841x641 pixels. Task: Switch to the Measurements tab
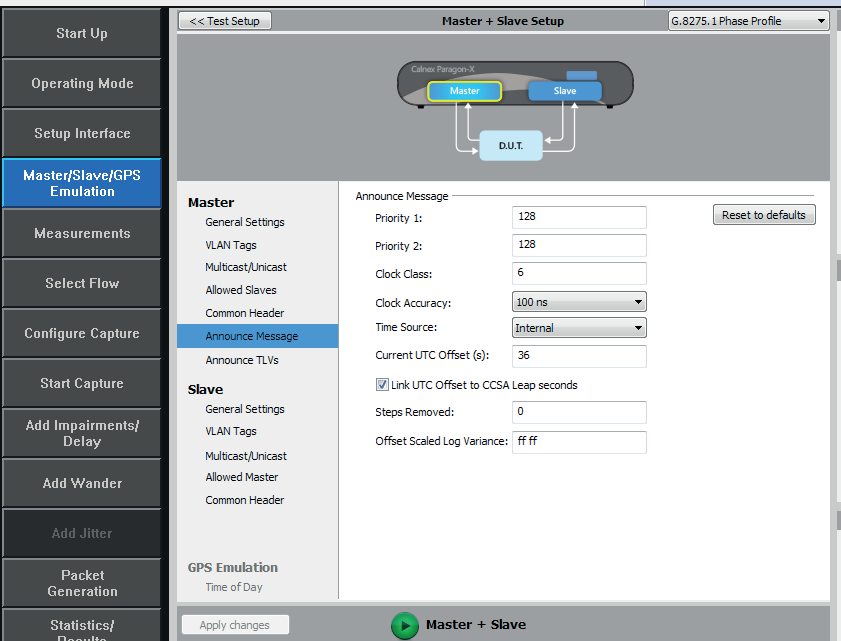(x=82, y=233)
